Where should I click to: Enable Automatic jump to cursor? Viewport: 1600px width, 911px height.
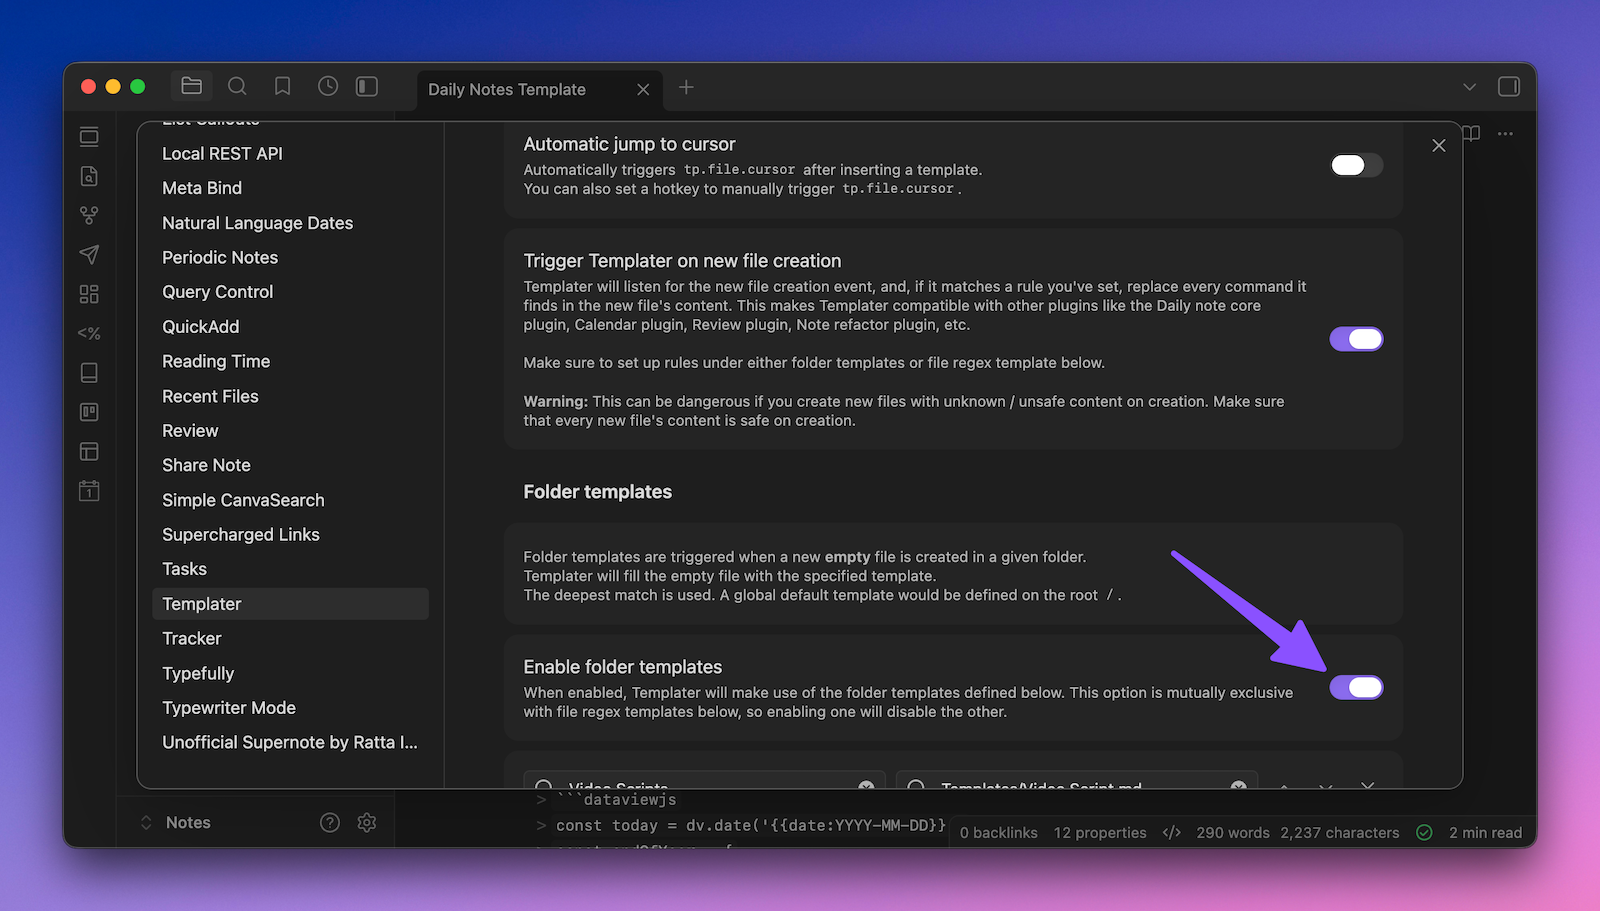(x=1356, y=165)
